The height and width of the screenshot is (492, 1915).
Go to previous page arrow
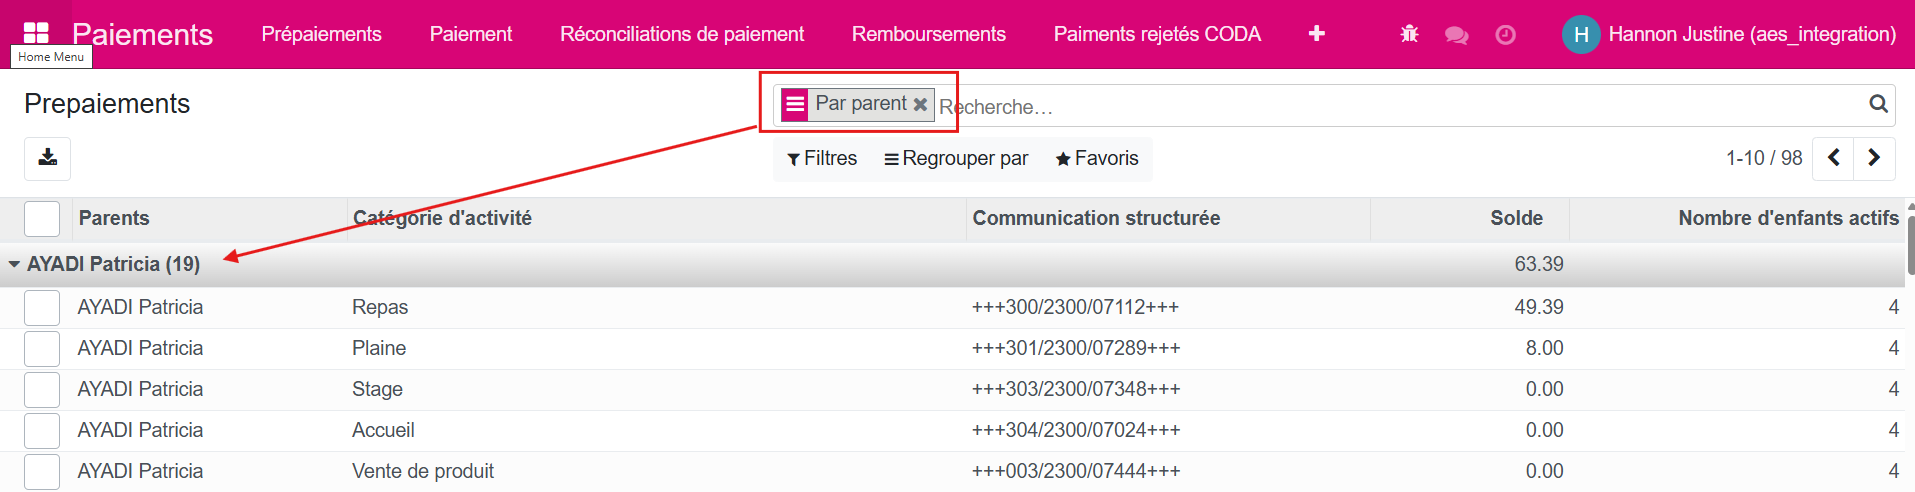click(1834, 158)
